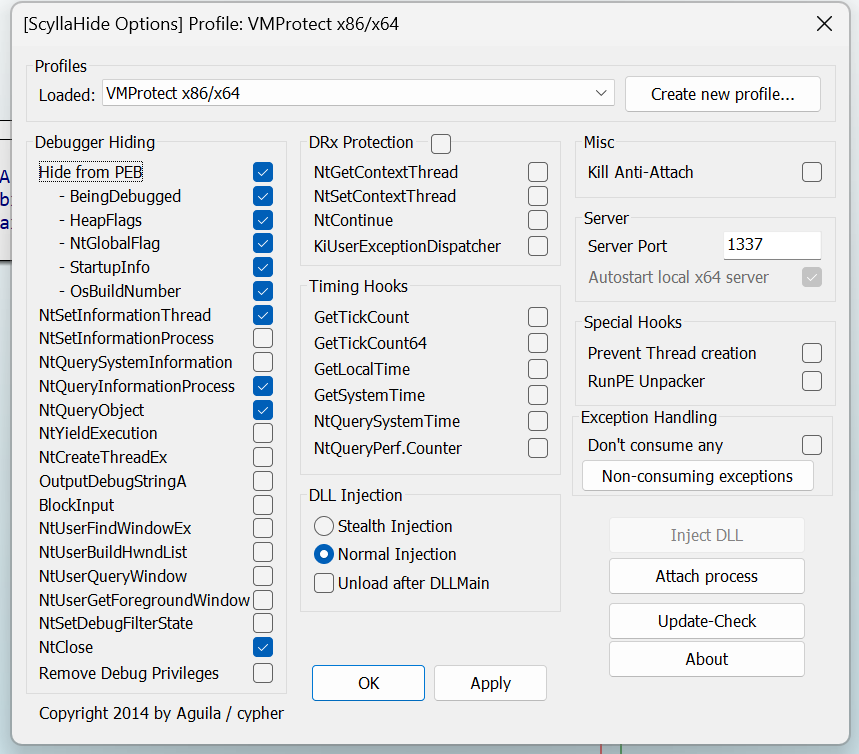The width and height of the screenshot is (859, 754).
Task: Enable NtUserQueryWindow checkbox
Action: [x=263, y=576]
